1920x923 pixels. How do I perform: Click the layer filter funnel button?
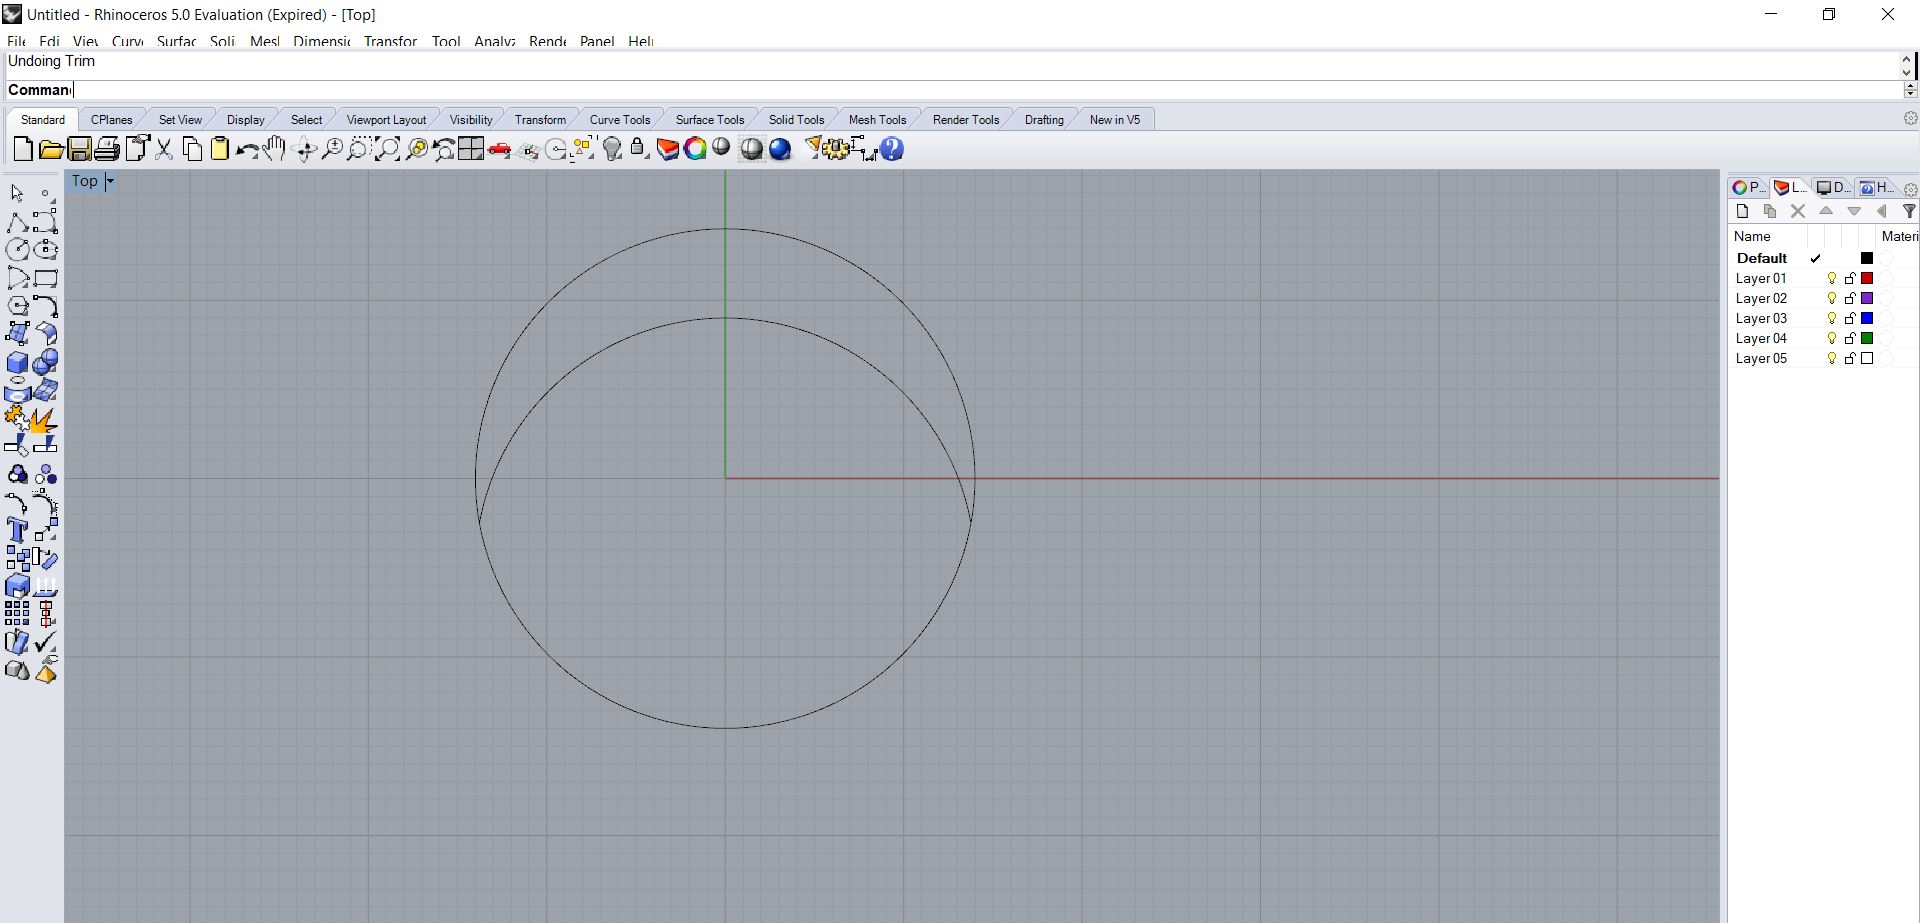(x=1909, y=211)
